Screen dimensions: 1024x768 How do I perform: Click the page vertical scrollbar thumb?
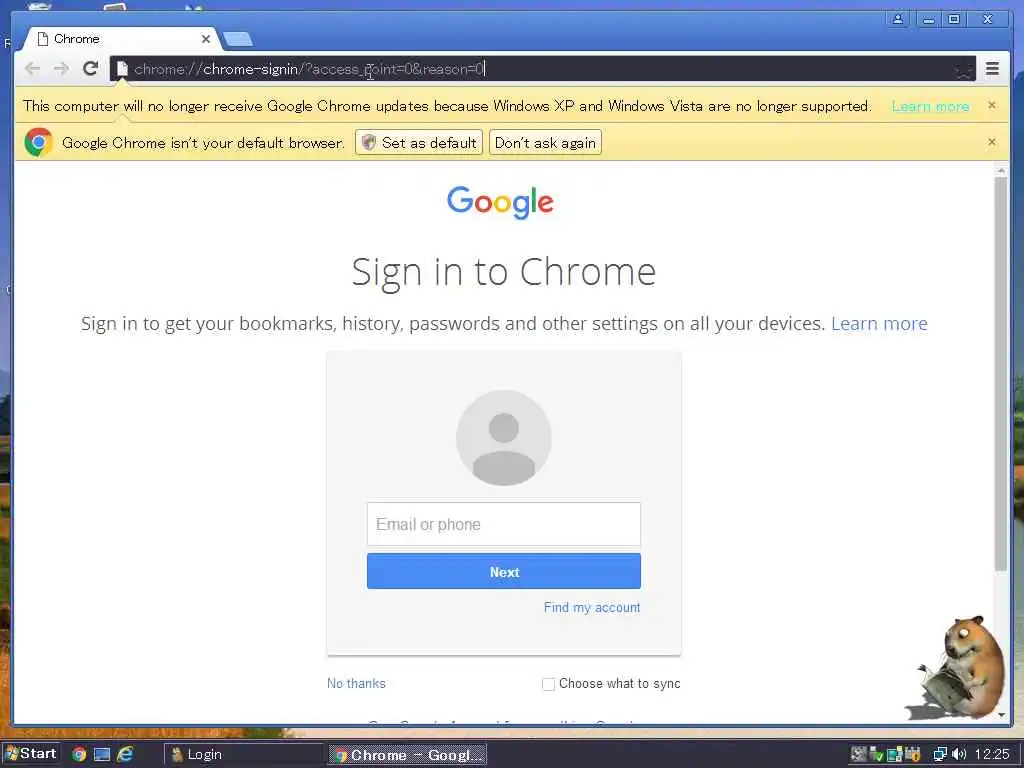tap(1000, 374)
